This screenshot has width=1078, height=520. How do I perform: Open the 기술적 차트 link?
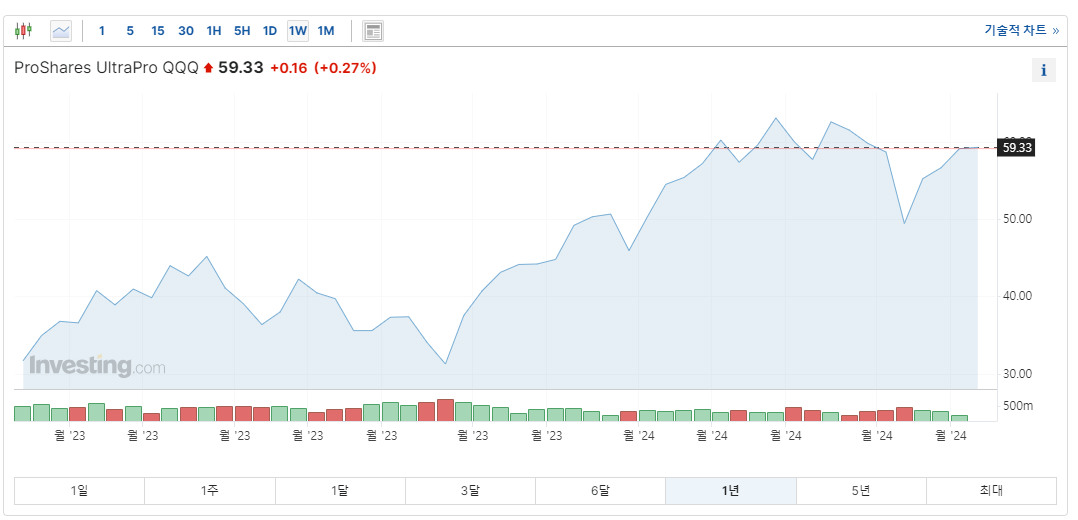tap(1021, 30)
